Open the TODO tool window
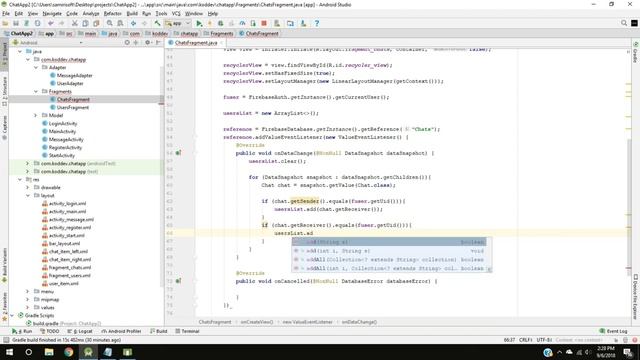Image resolution: width=640 pixels, height=360 pixels. 49,331
